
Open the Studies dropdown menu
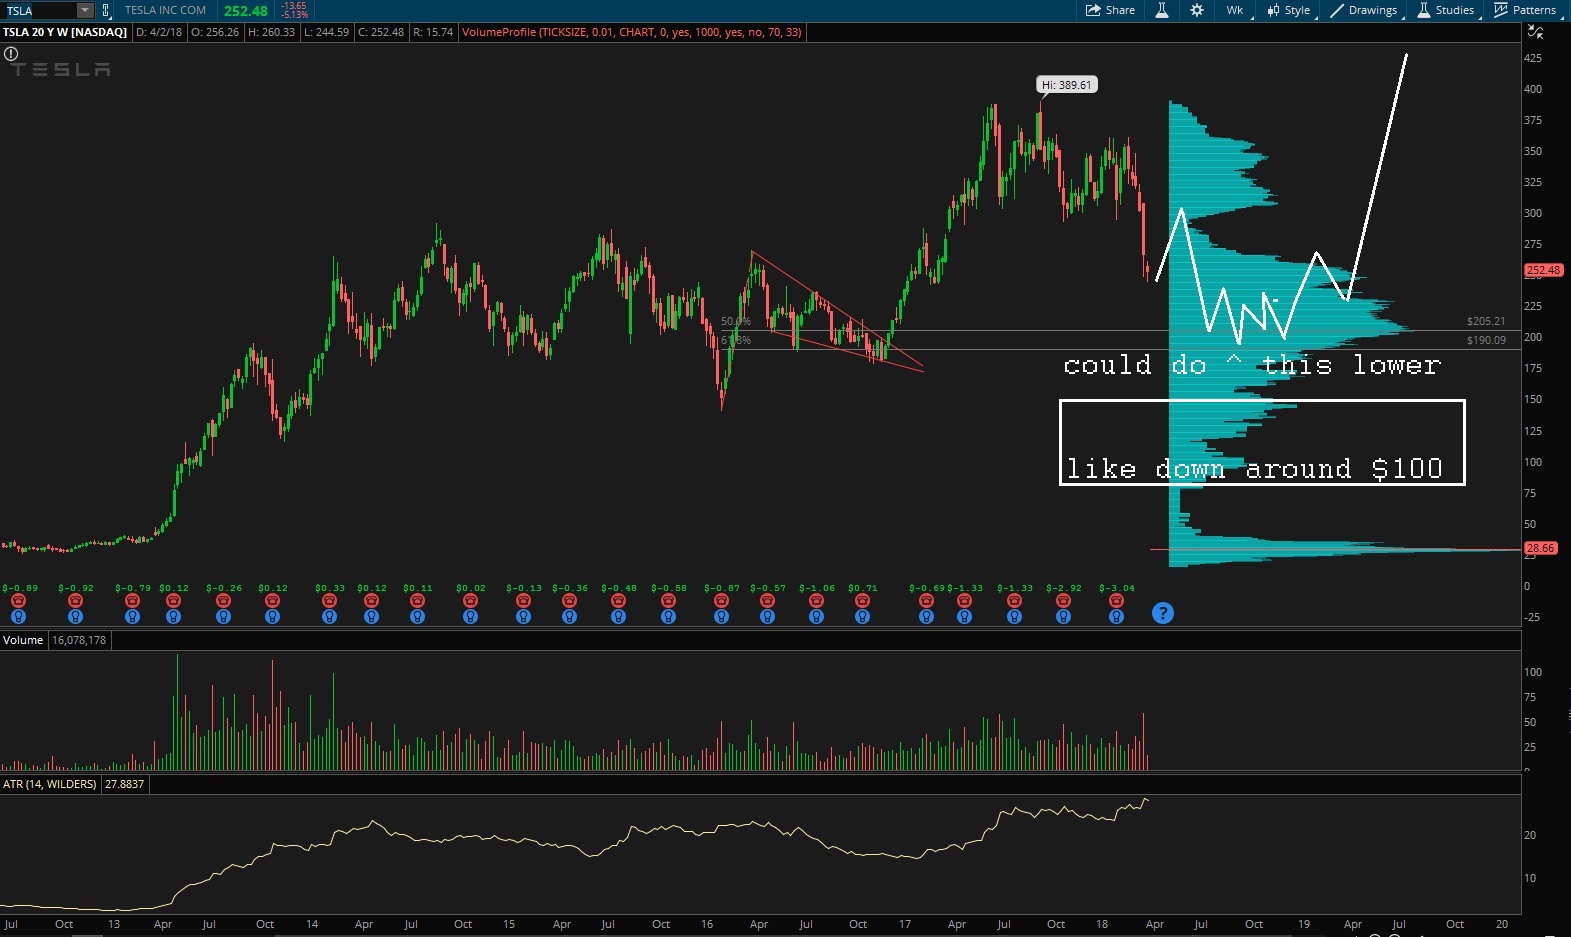[1446, 10]
